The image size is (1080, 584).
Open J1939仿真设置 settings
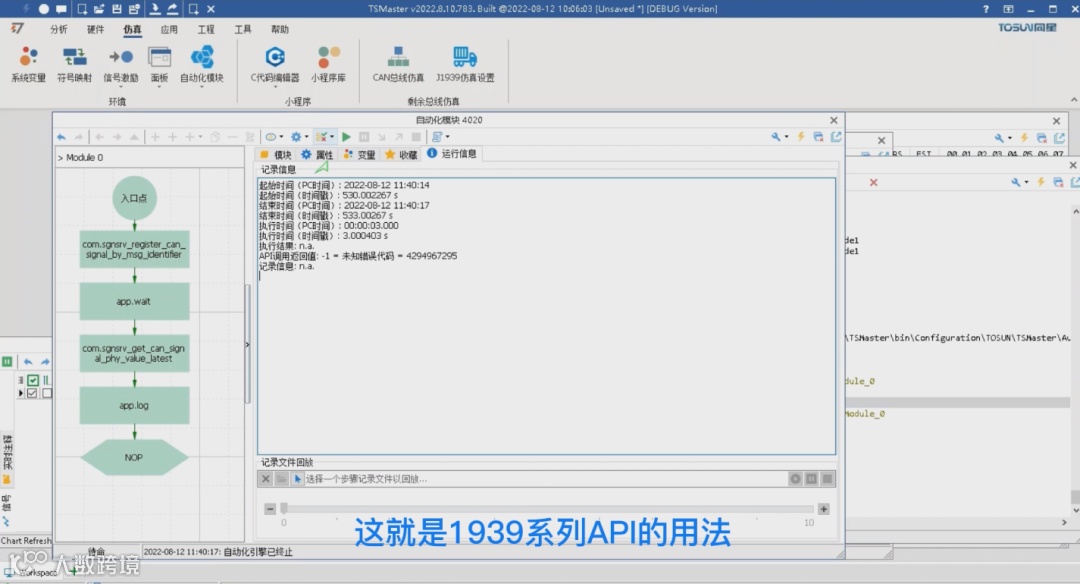coord(465,64)
